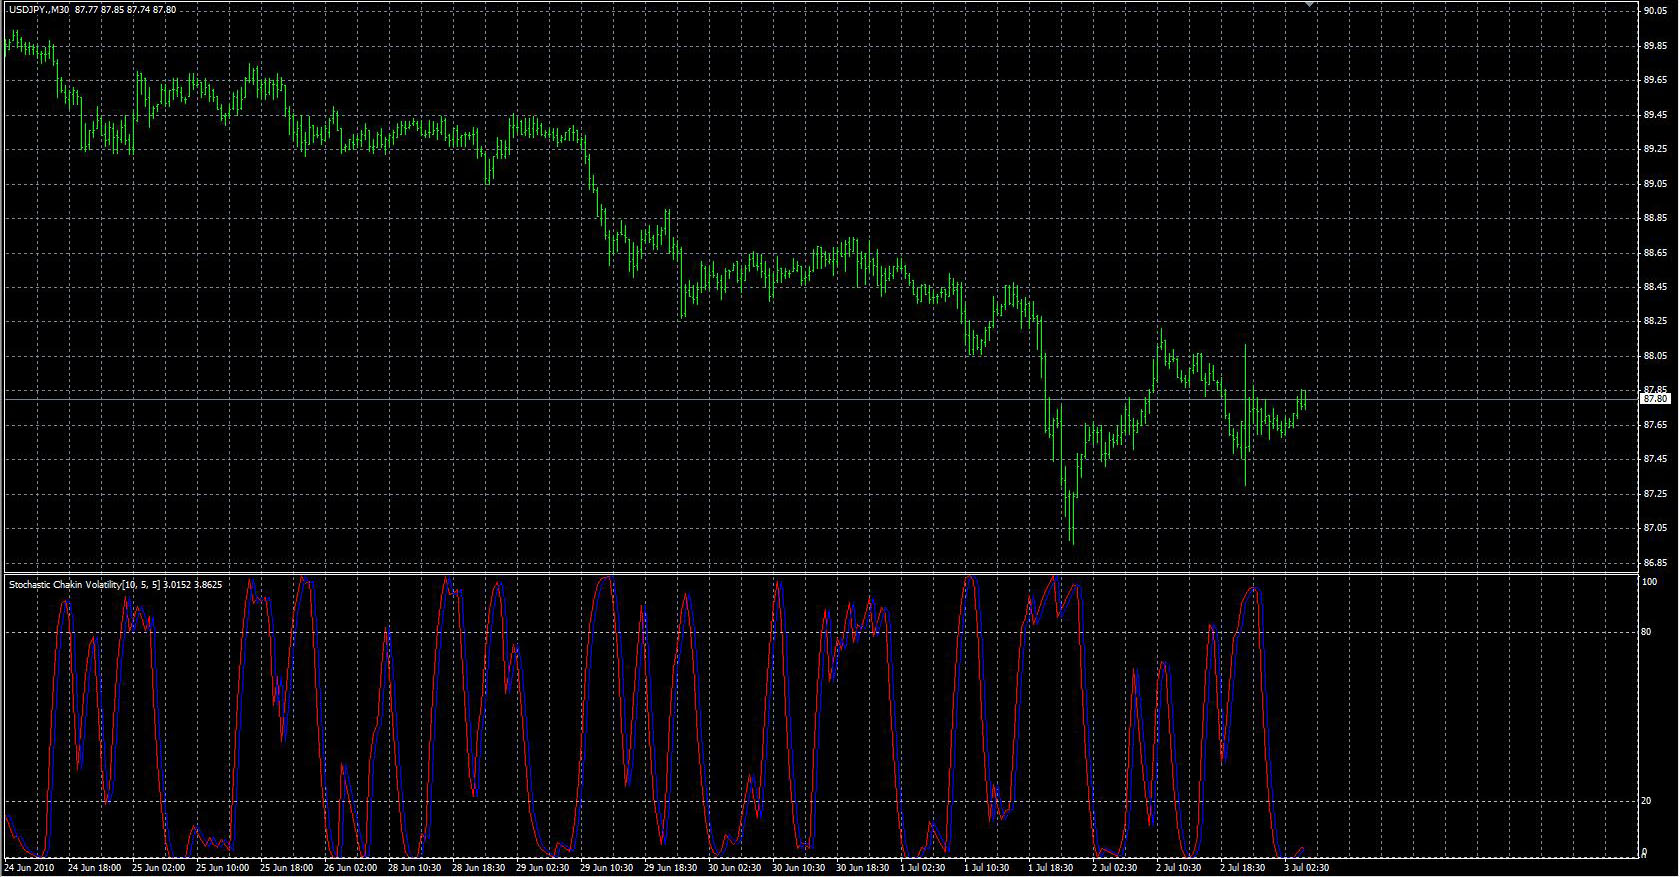1680x877 pixels.
Task: Select the 3 Jul 02:30 time label
Action: click(x=1307, y=868)
